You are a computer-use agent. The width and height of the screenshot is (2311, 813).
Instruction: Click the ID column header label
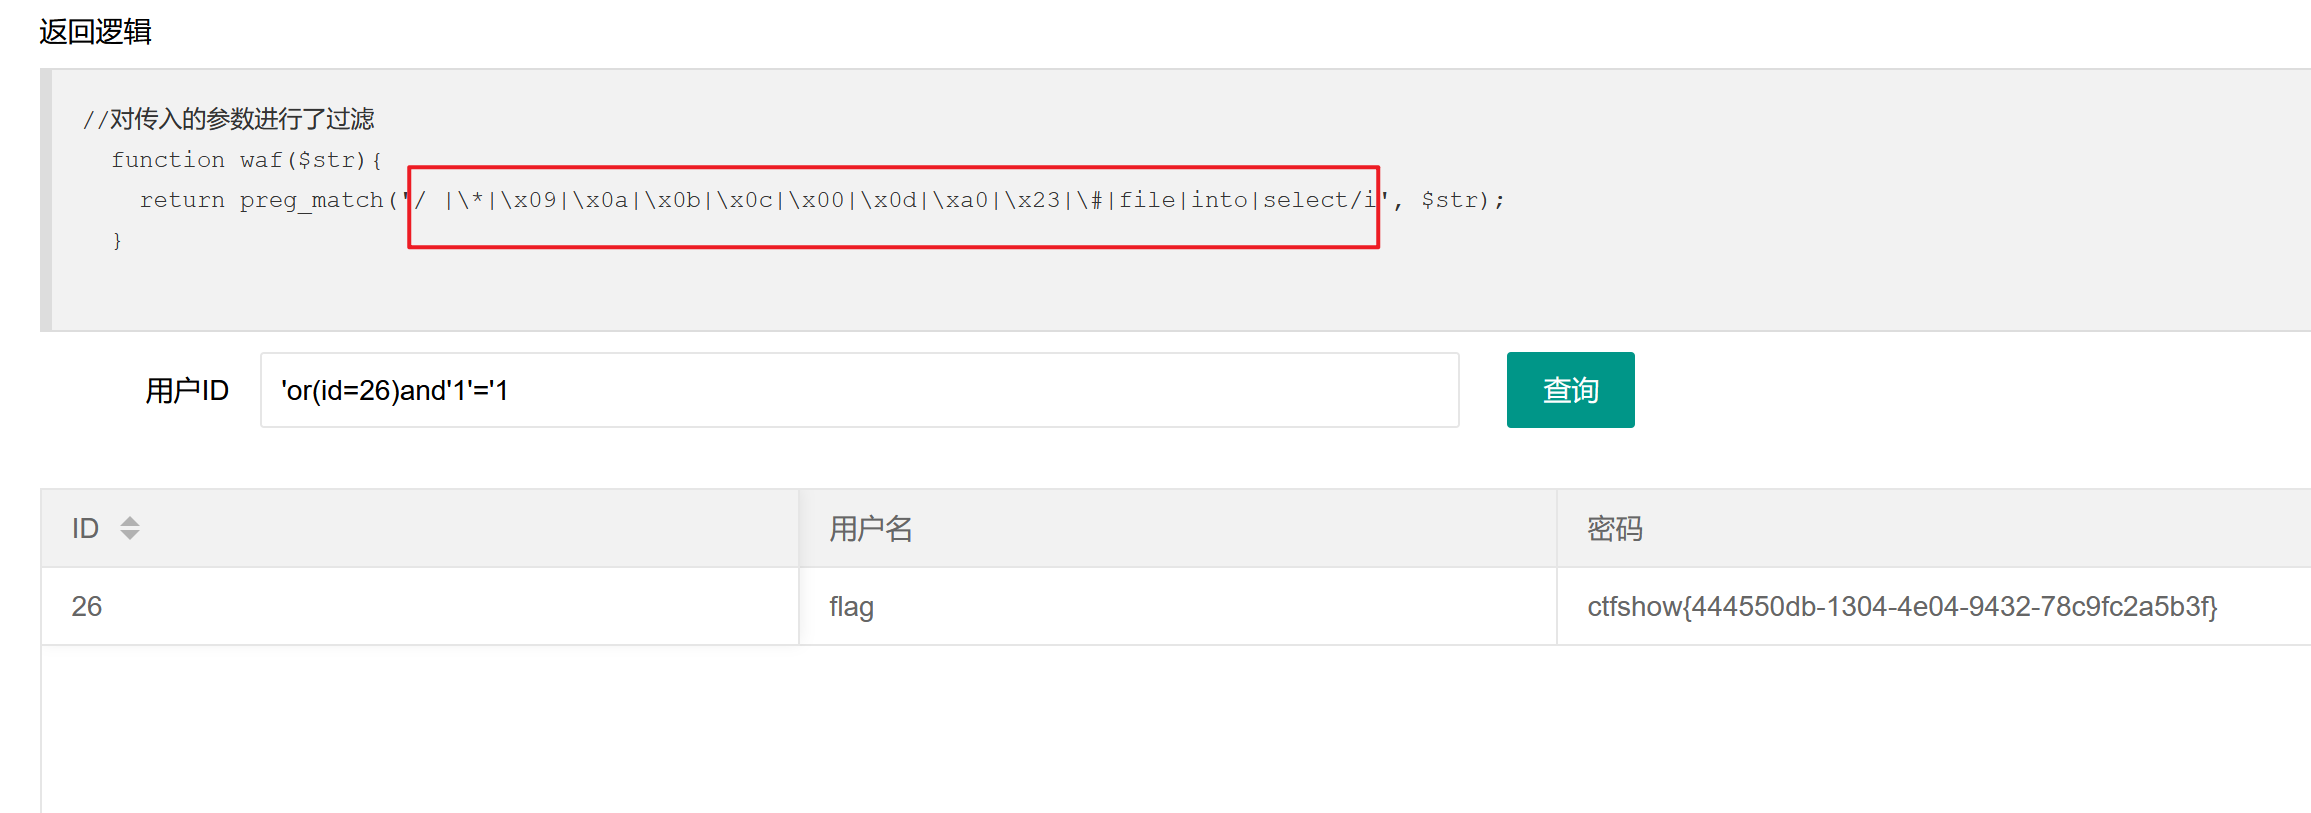[86, 528]
